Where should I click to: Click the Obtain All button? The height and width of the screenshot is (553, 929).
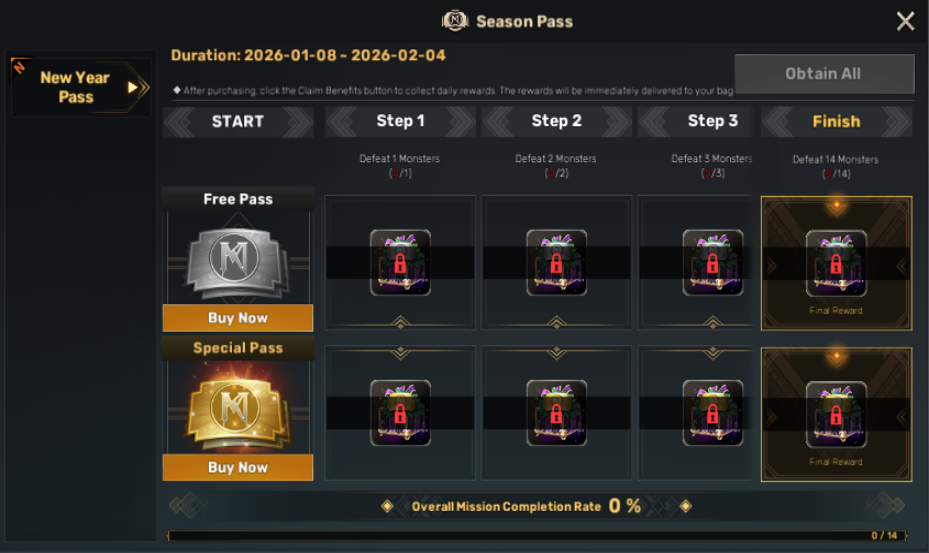tap(823, 73)
